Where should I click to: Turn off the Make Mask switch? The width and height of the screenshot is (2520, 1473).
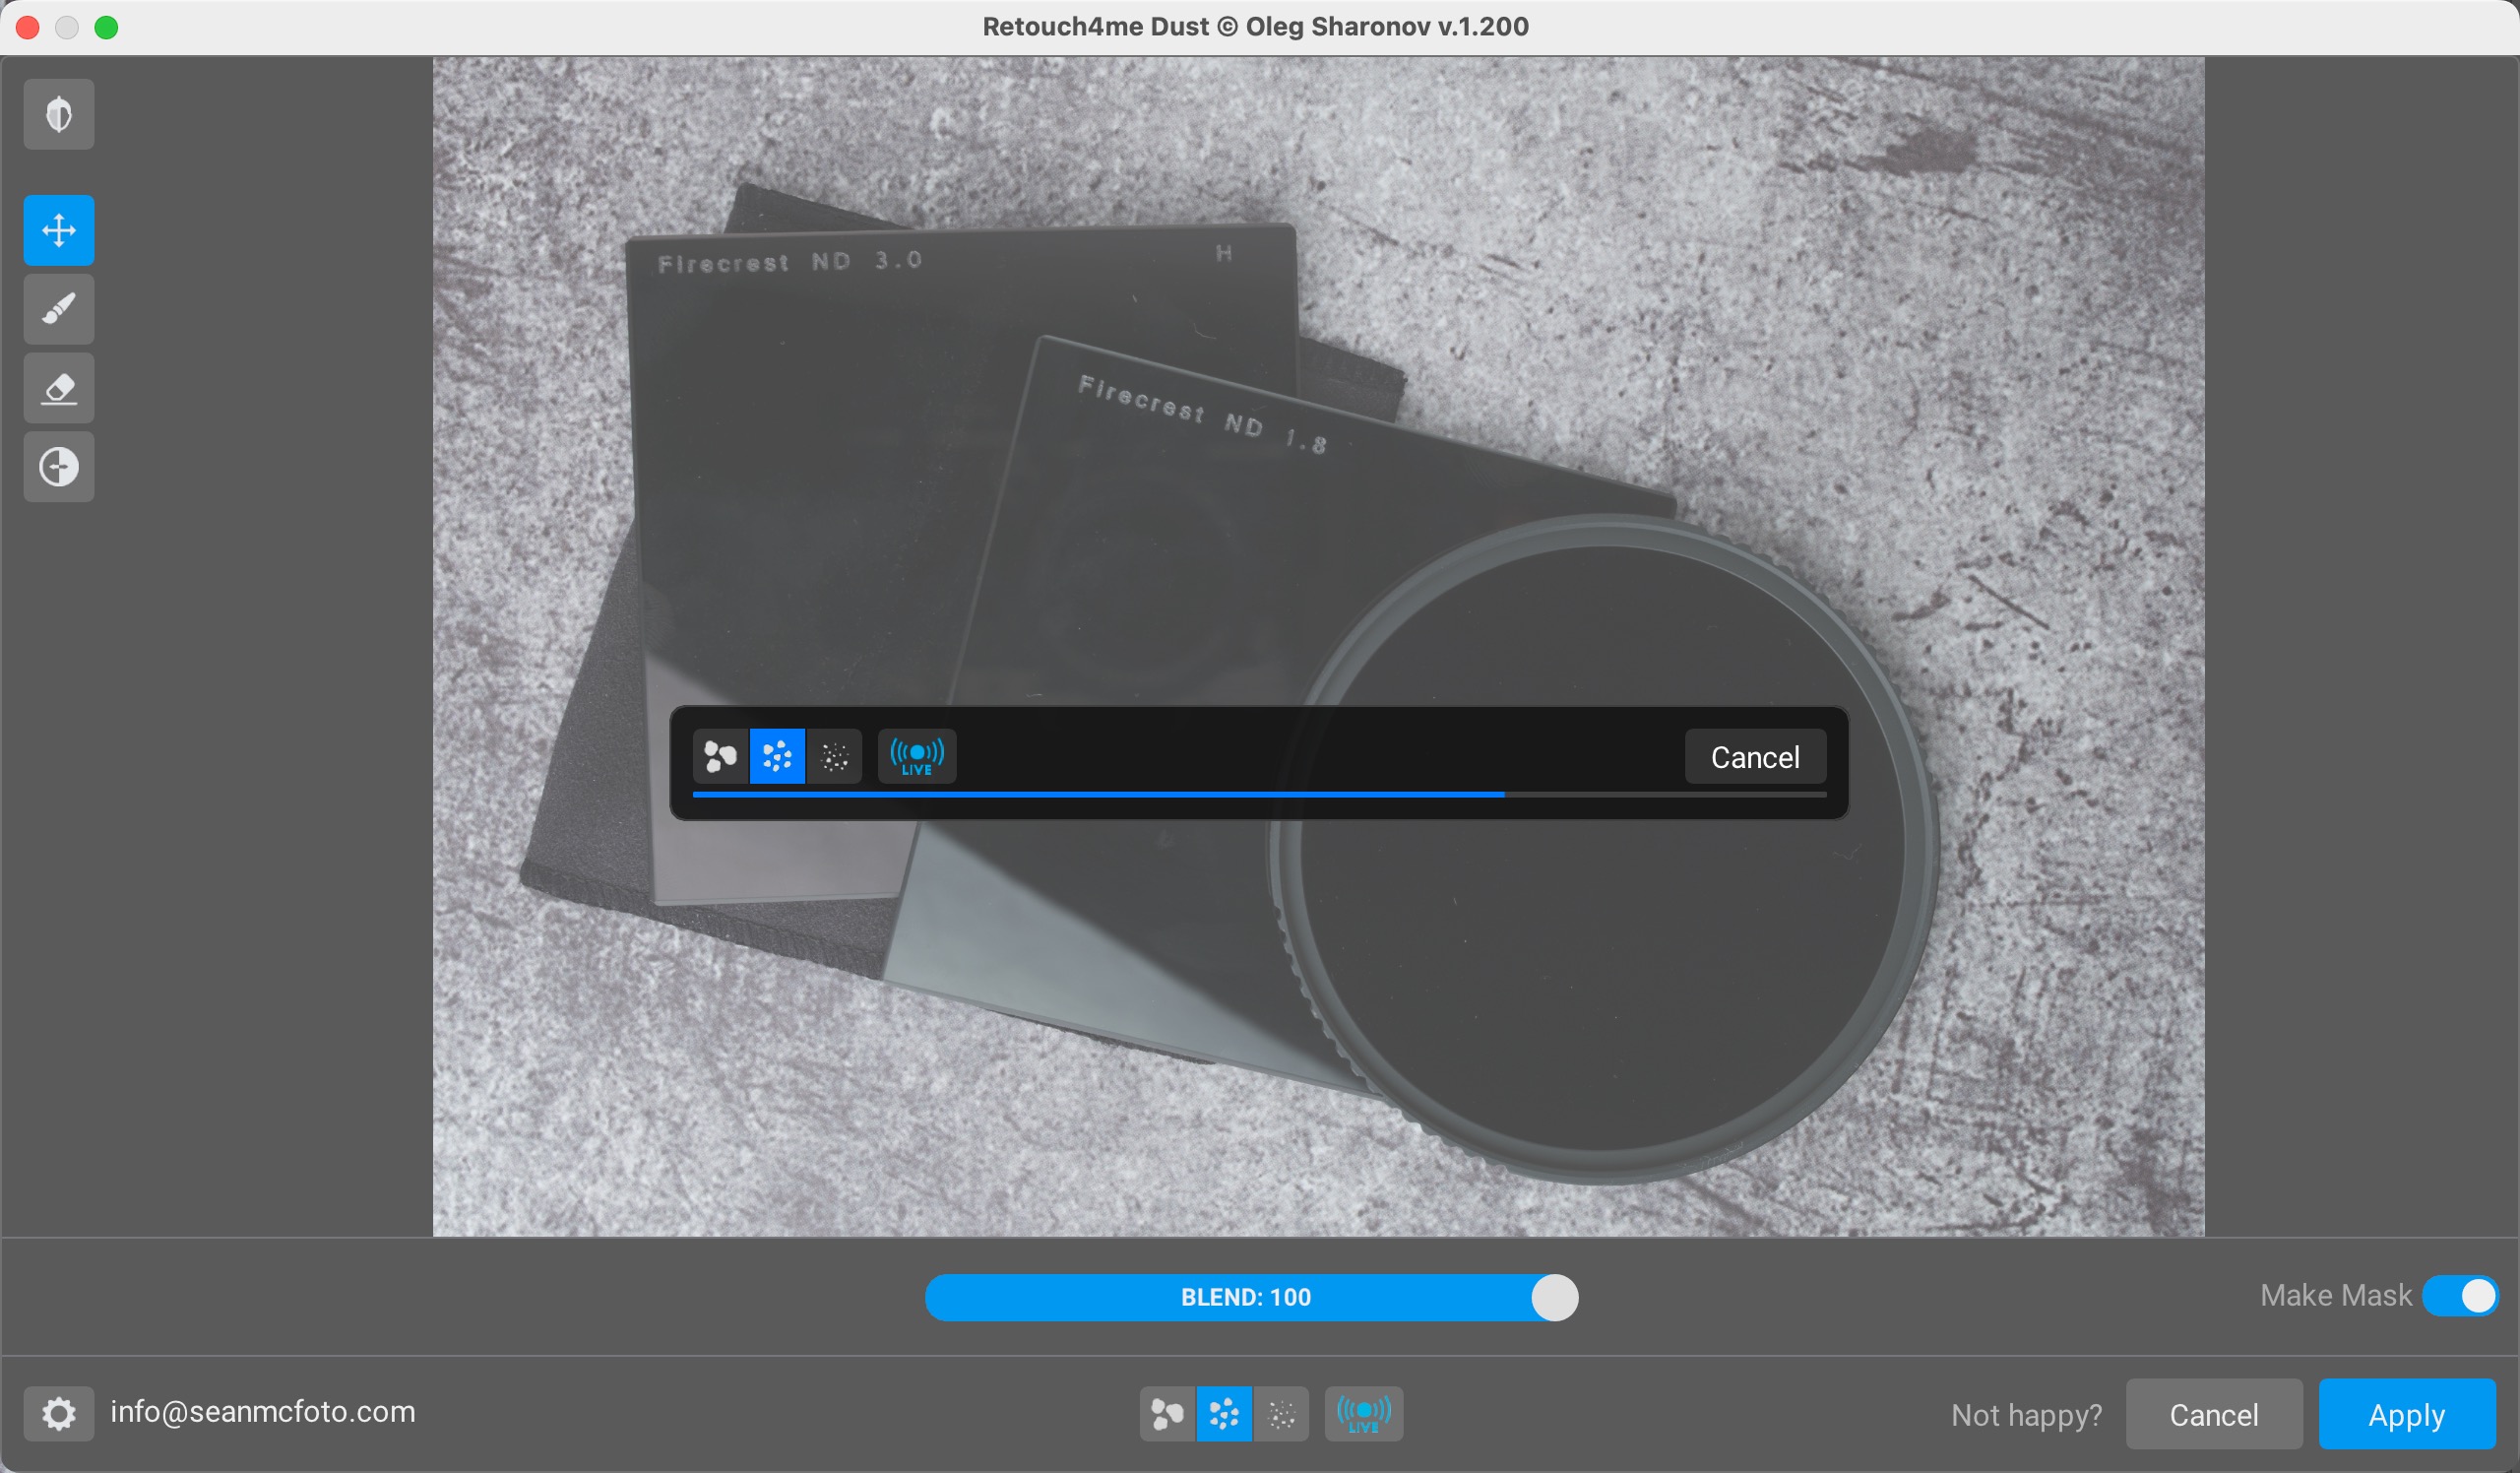pos(2460,1296)
